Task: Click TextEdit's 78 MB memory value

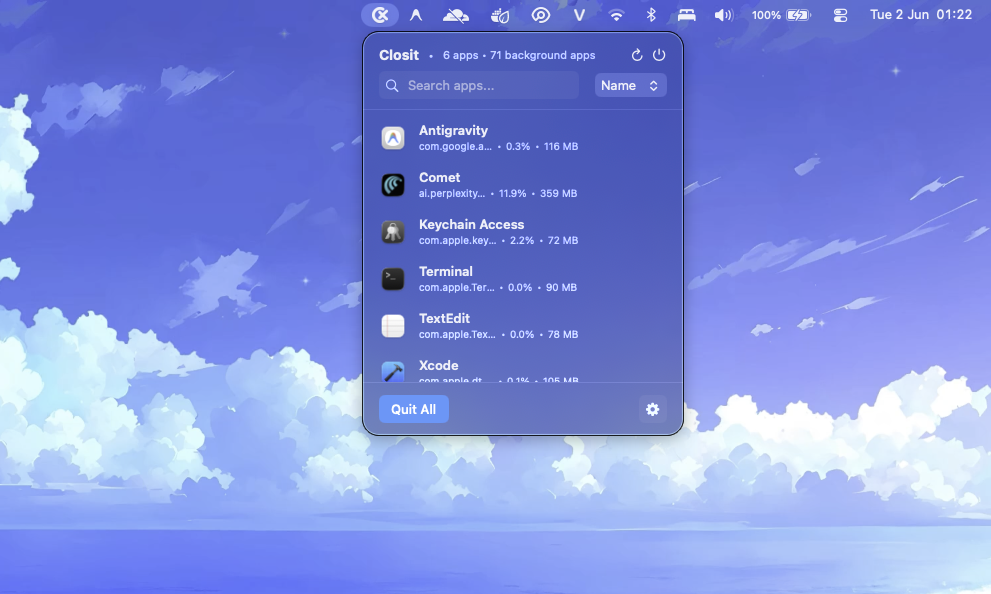Action: (x=562, y=334)
